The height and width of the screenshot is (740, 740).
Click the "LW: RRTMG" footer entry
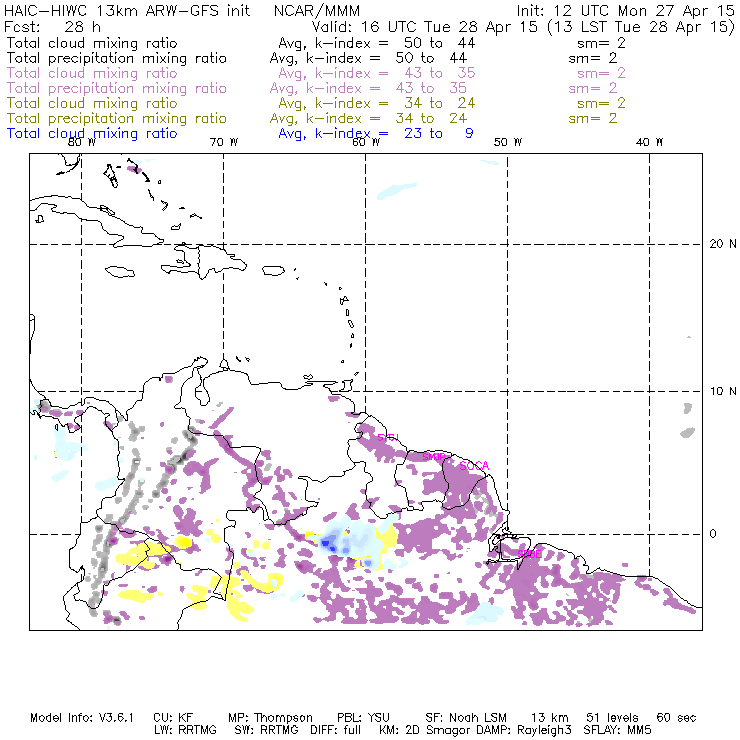(185, 730)
